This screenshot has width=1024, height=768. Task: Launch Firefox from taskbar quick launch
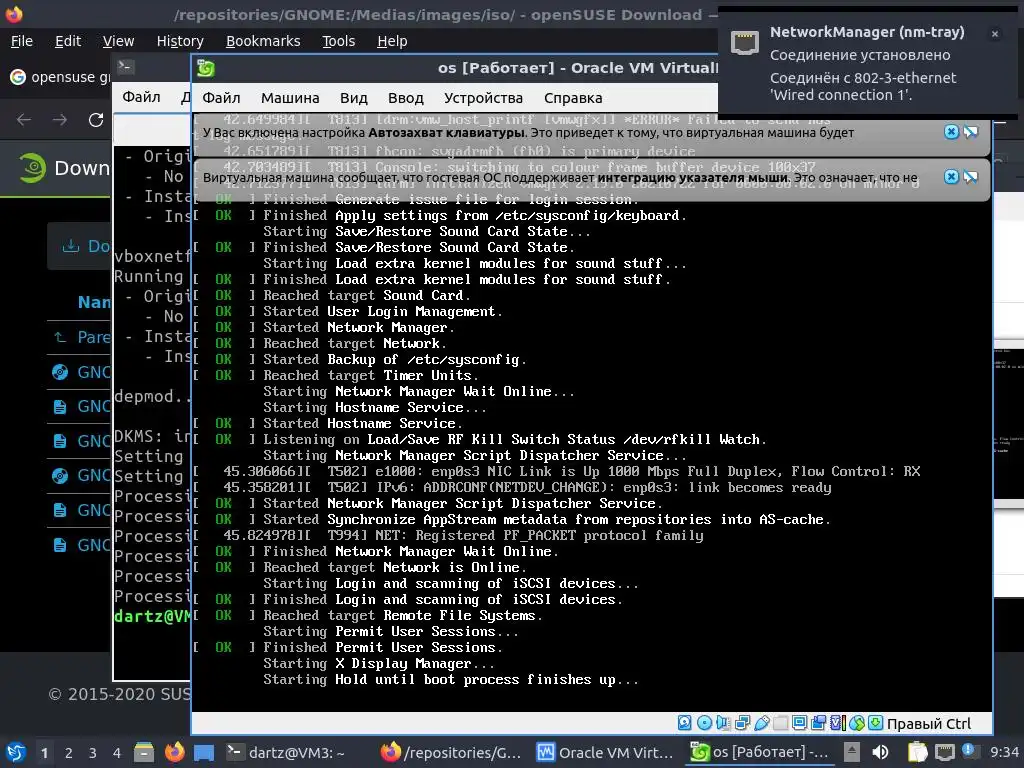point(174,752)
